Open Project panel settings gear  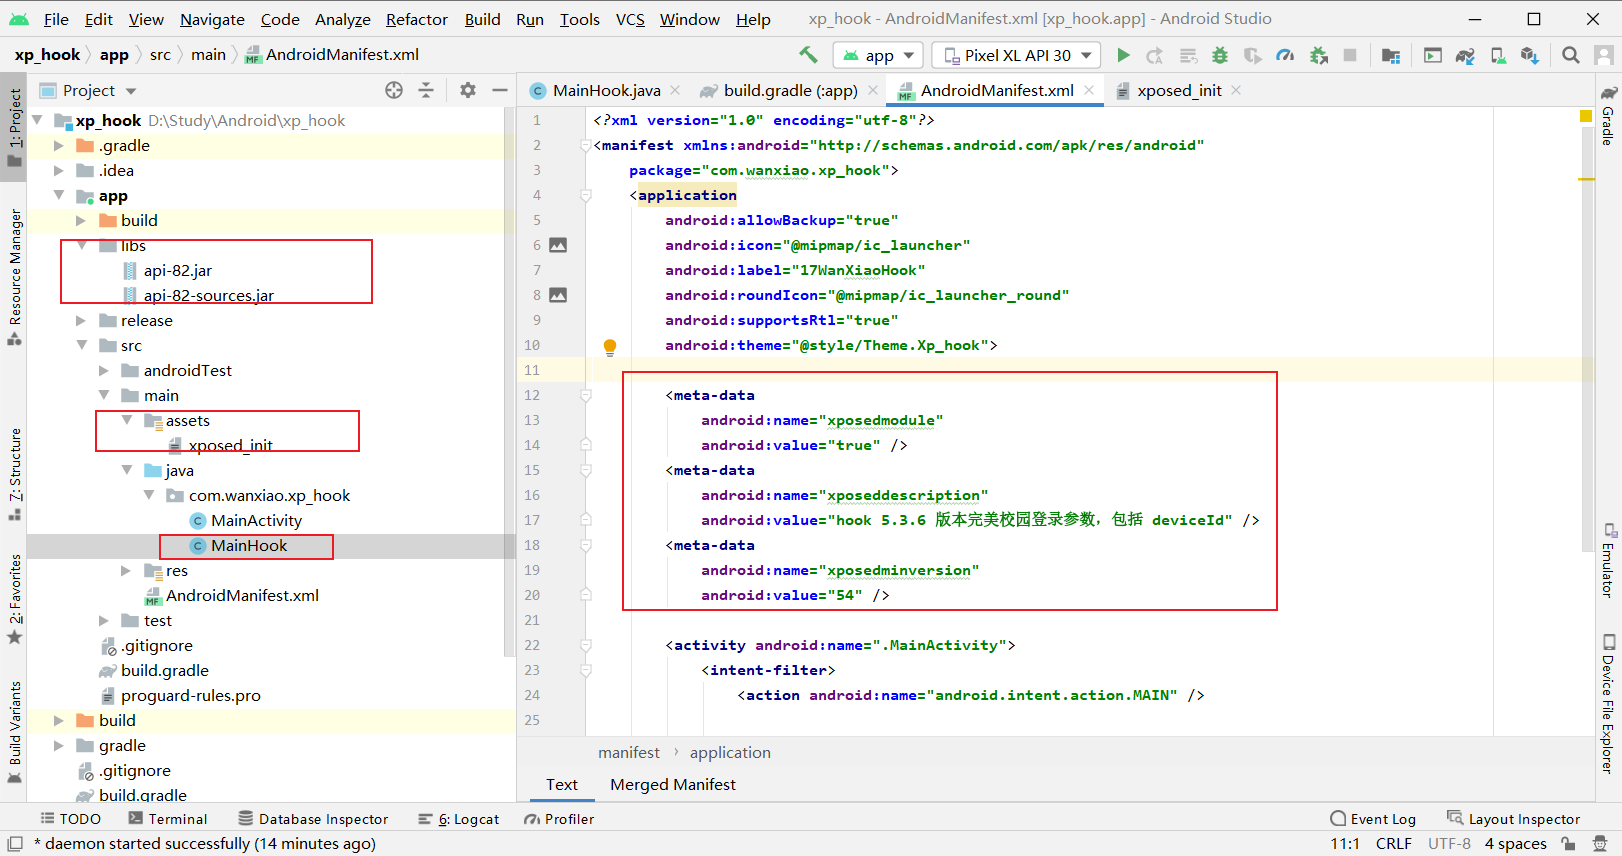468,90
